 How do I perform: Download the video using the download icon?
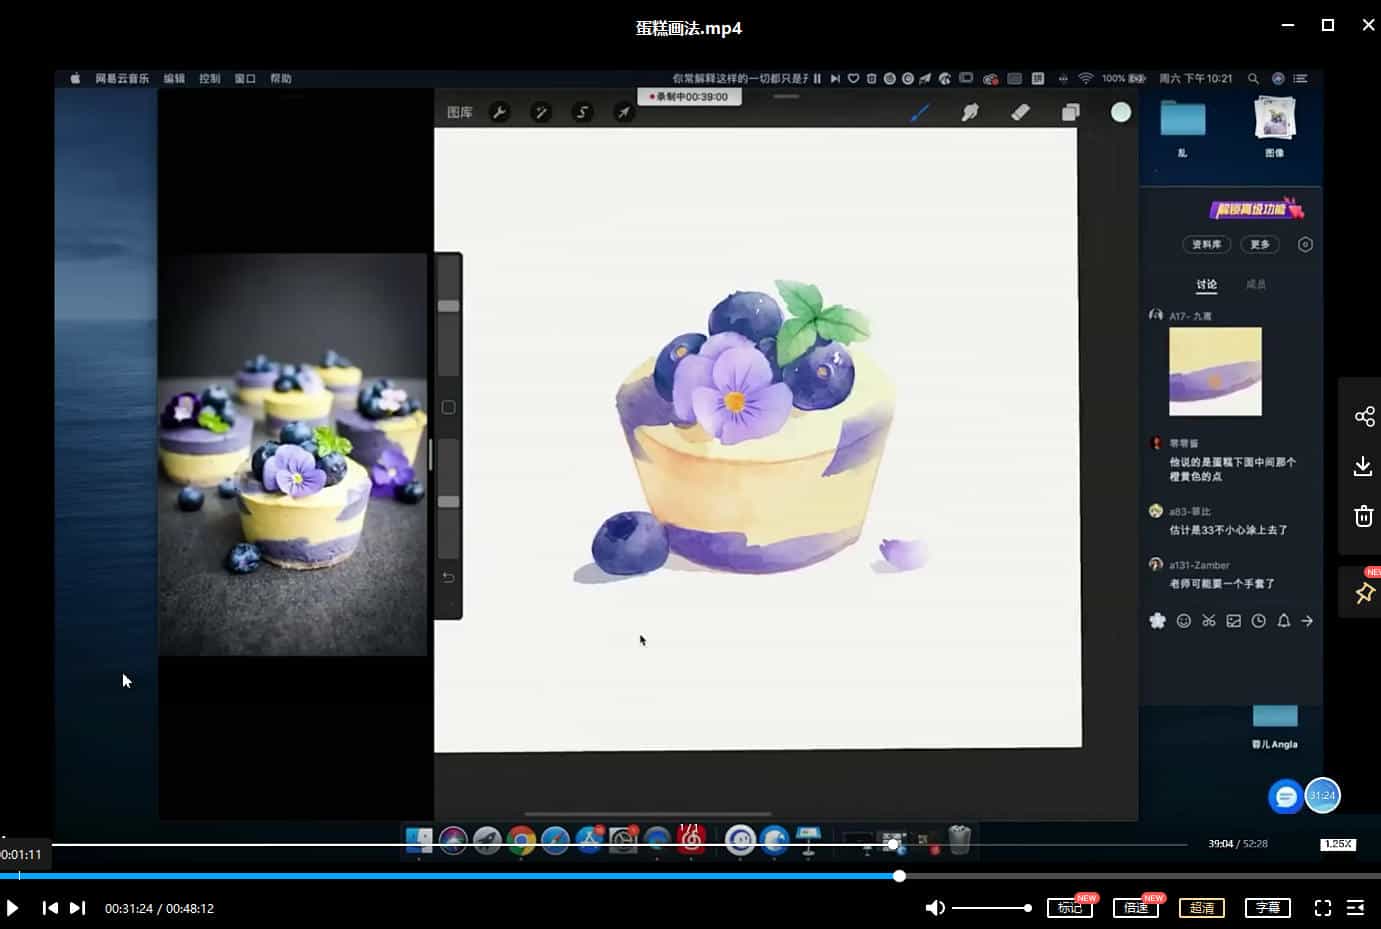click(x=1363, y=466)
